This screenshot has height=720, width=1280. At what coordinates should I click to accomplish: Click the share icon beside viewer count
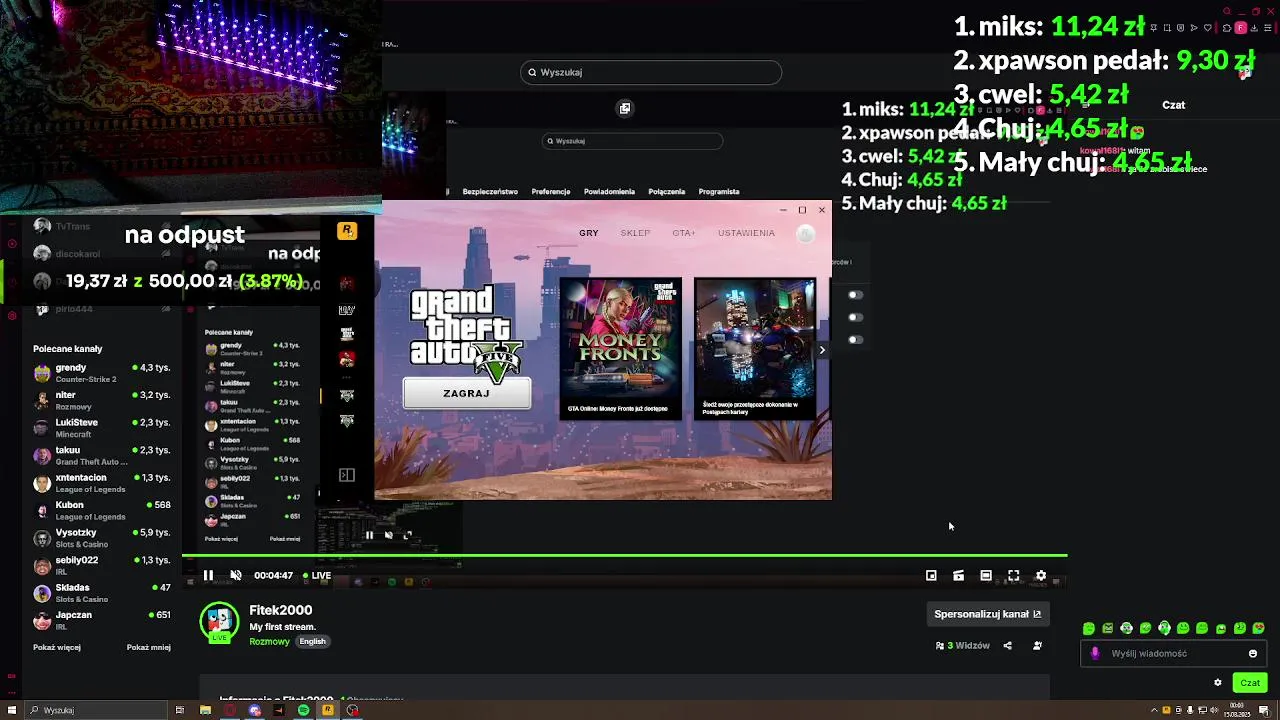click(x=1008, y=646)
